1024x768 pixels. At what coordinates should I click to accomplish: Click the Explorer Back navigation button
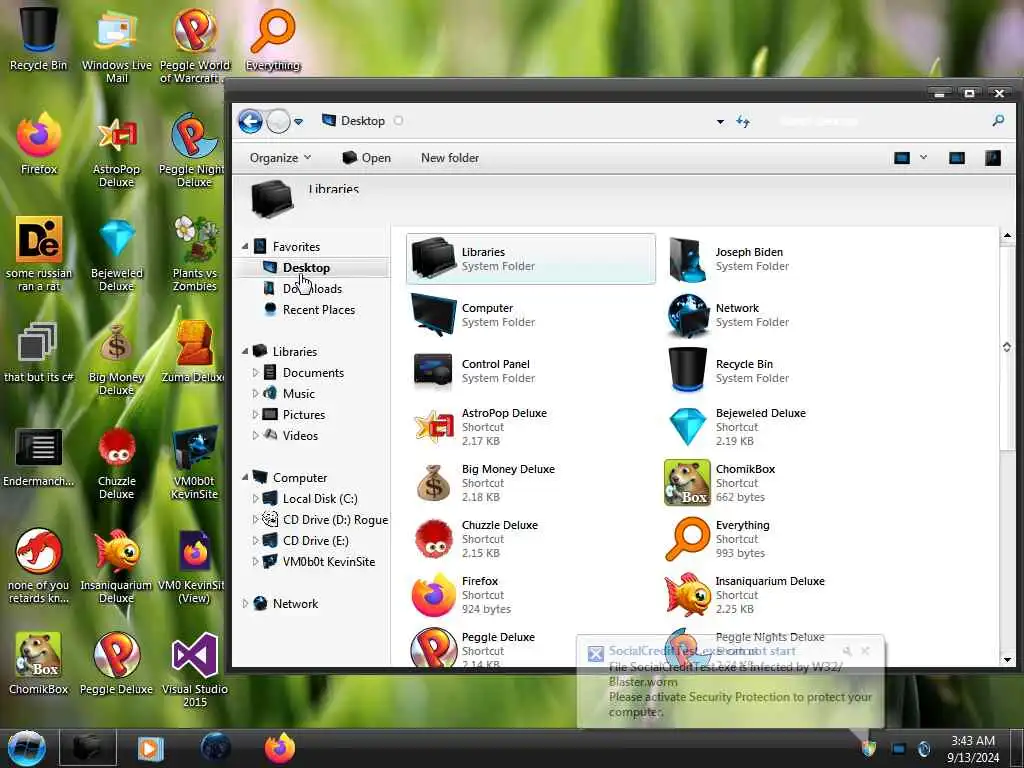point(250,121)
